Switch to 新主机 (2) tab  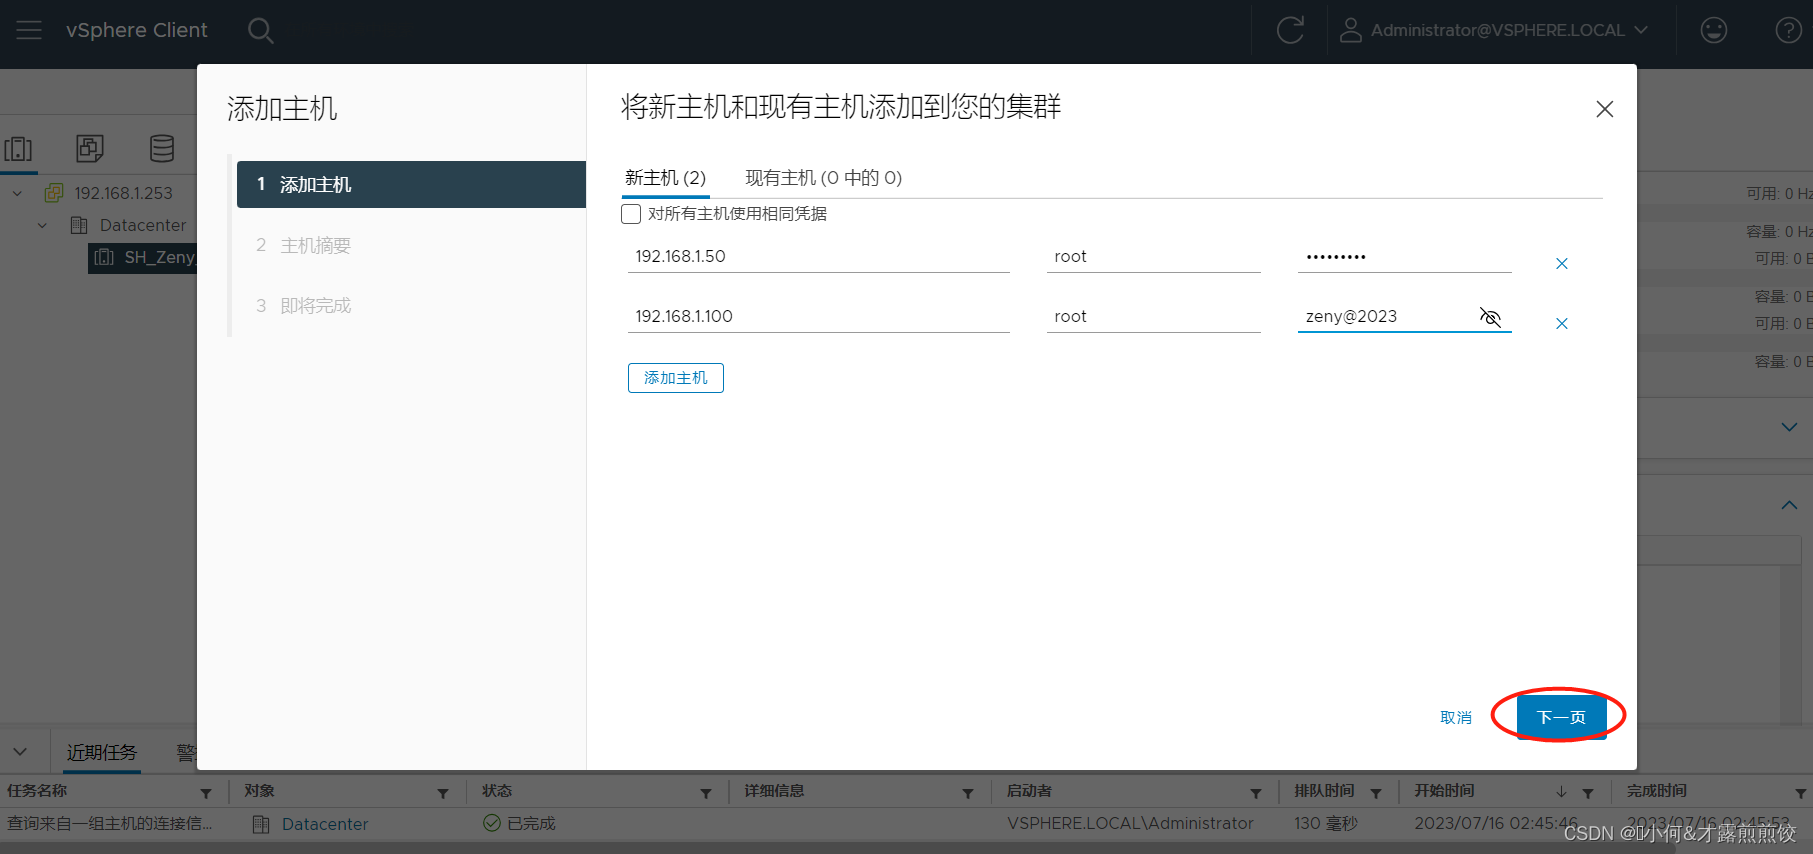click(x=665, y=178)
